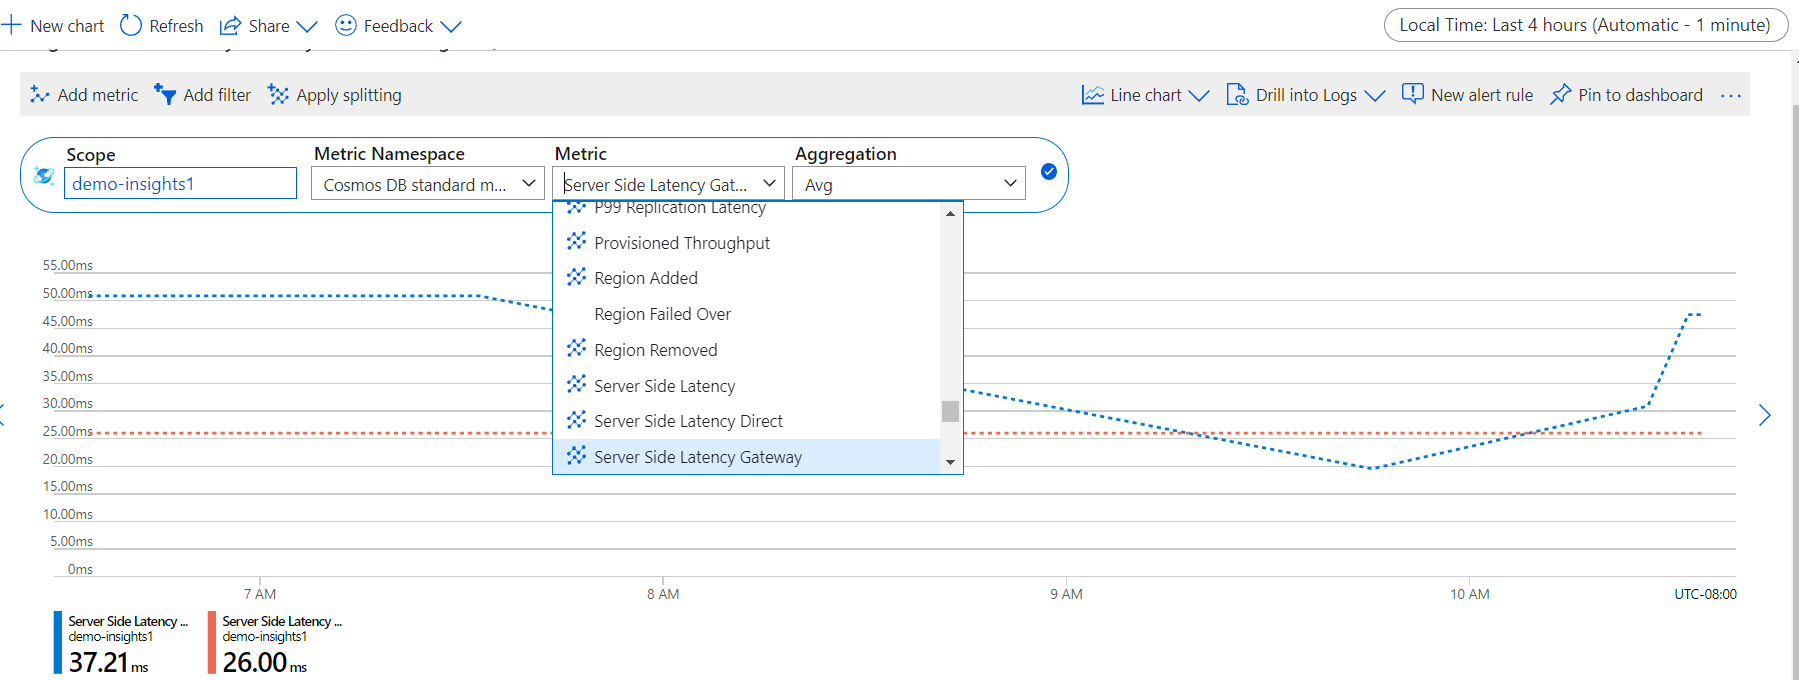The width and height of the screenshot is (1799, 680).
Task: Open the more options ellipsis menu
Action: [x=1731, y=95]
